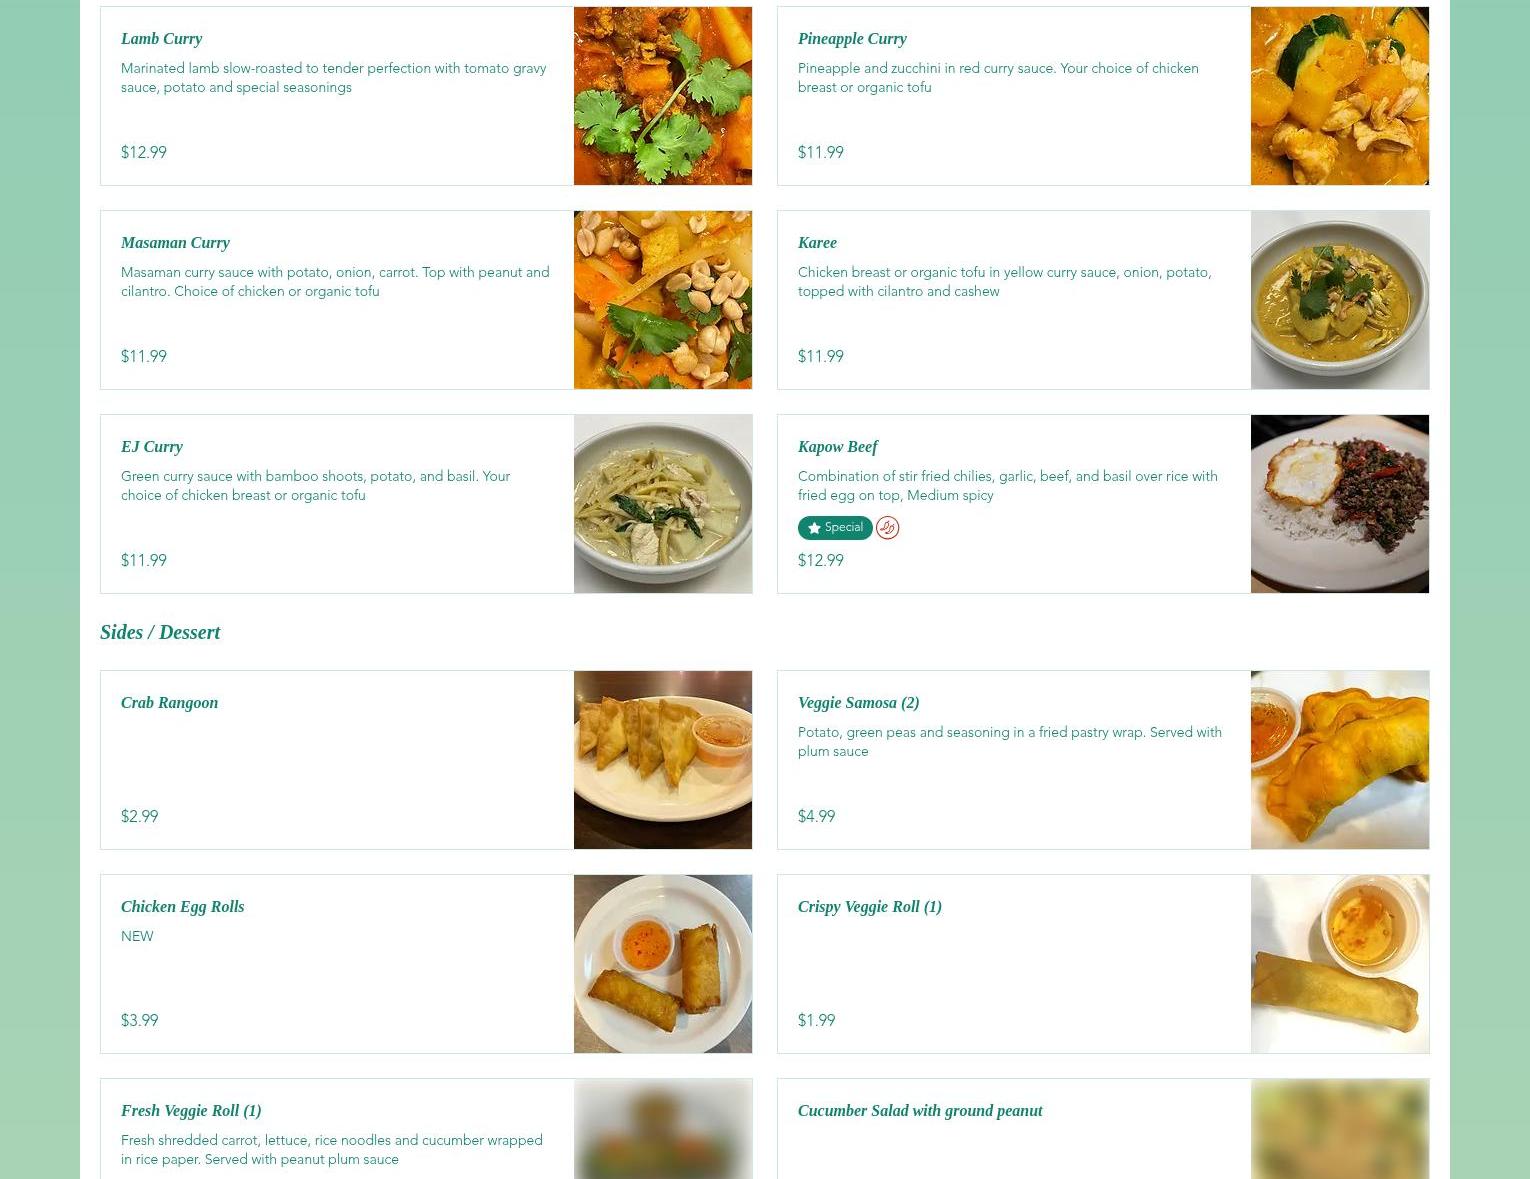The image size is (1530, 1179).
Task: View the Masaman Curry image
Action: coord(663,300)
